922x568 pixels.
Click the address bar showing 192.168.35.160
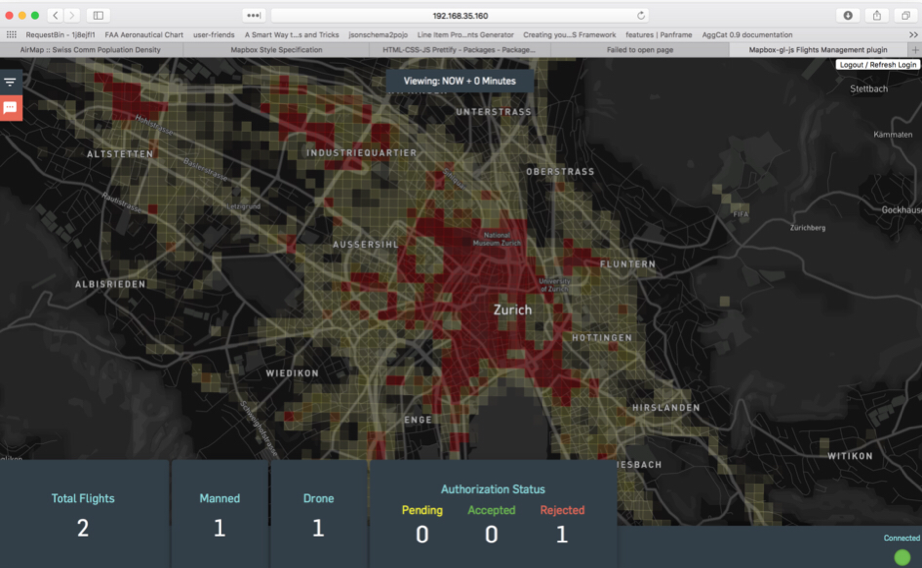460,16
